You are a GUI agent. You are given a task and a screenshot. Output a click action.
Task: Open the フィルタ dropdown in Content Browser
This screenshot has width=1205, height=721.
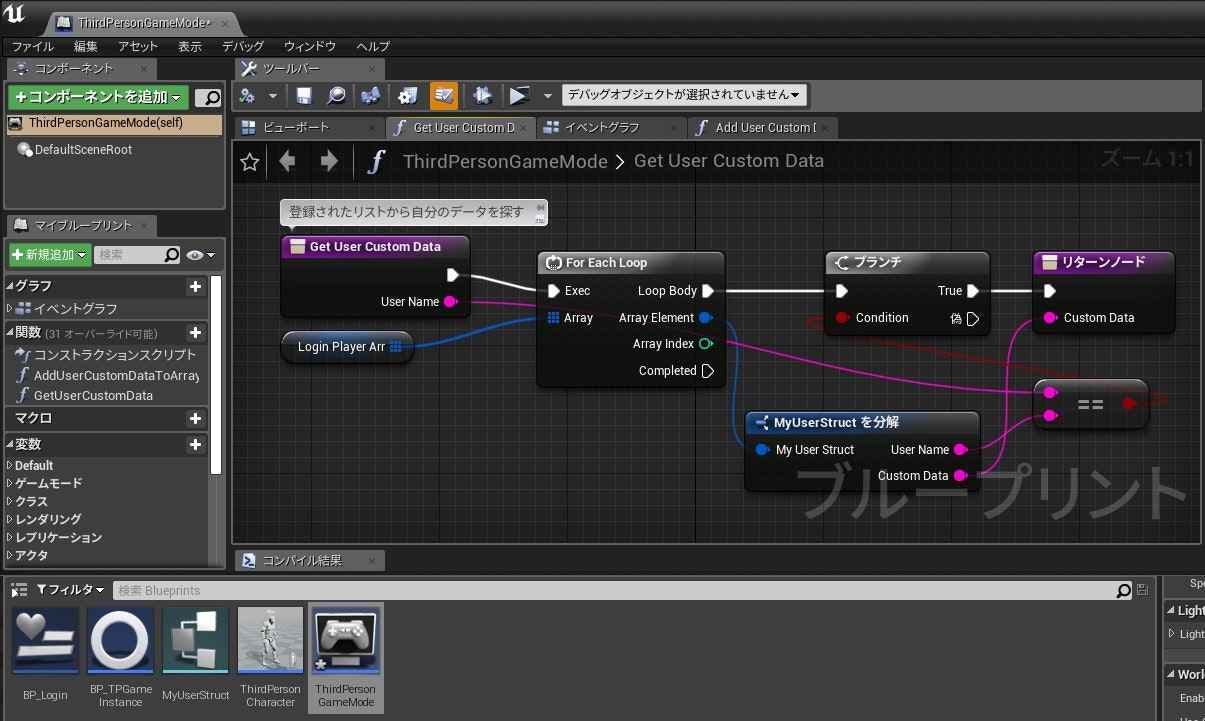click(x=70, y=590)
